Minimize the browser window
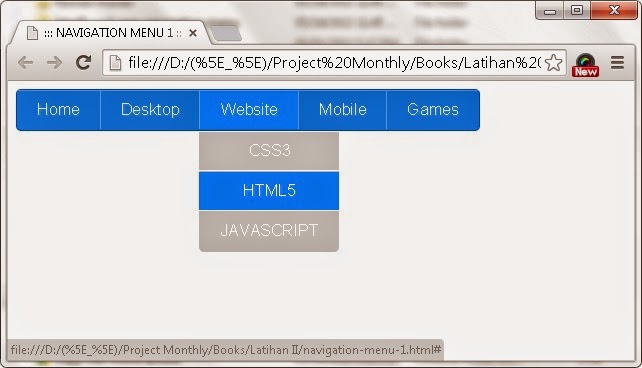 (x=550, y=11)
